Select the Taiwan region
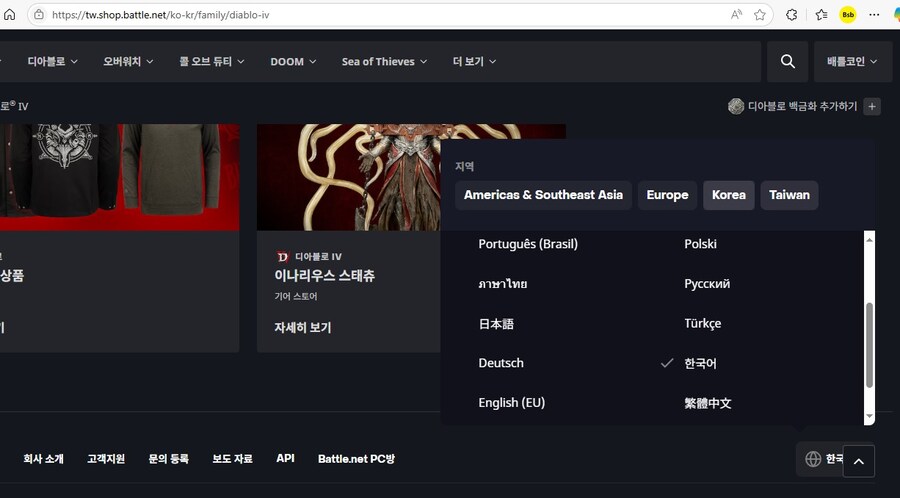The image size is (900, 498). coord(789,195)
